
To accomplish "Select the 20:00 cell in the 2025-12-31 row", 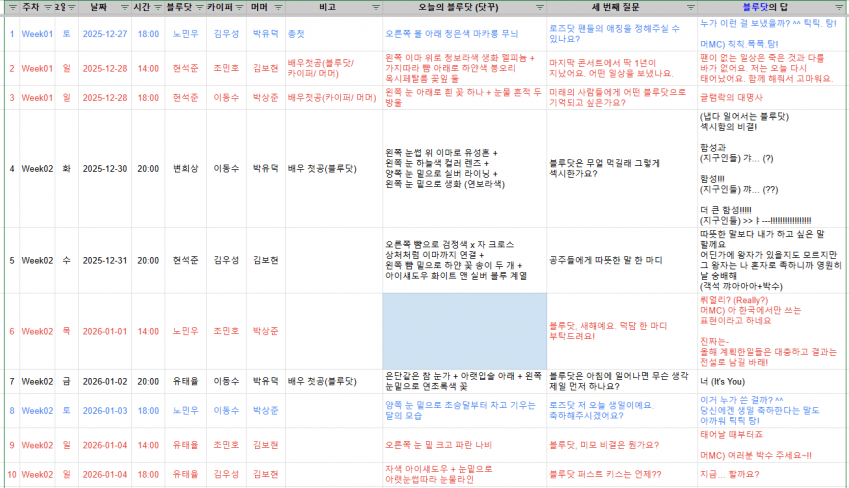I will click(x=148, y=261).
